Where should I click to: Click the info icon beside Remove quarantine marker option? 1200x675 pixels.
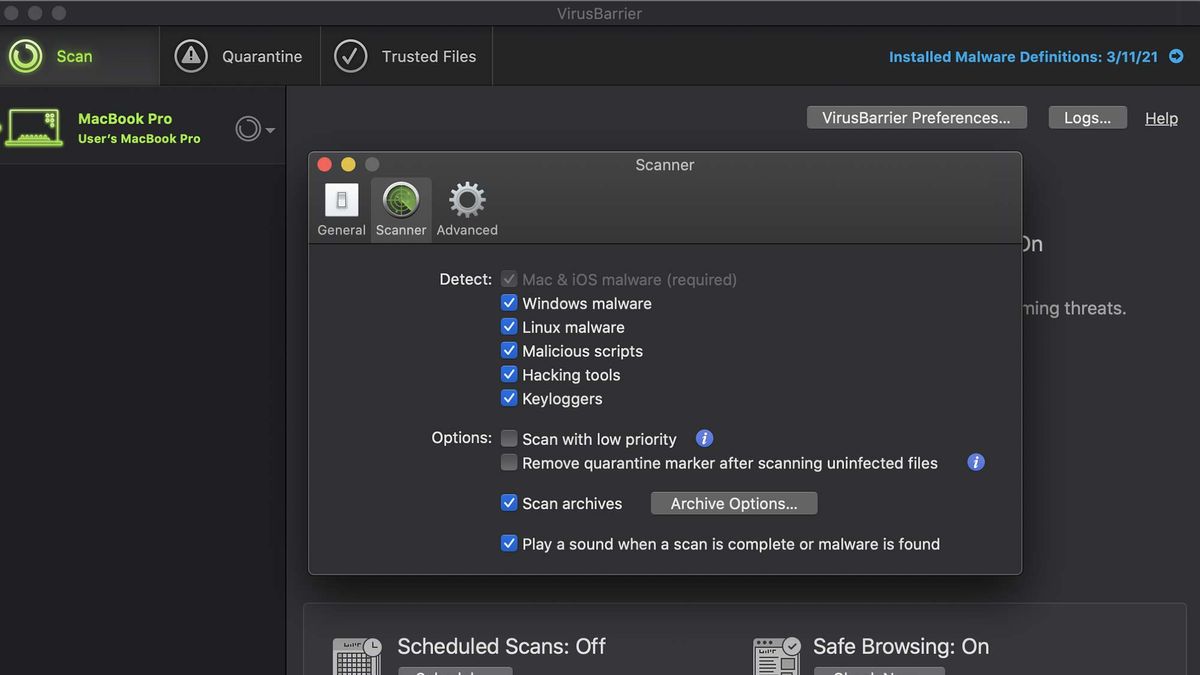coord(975,462)
